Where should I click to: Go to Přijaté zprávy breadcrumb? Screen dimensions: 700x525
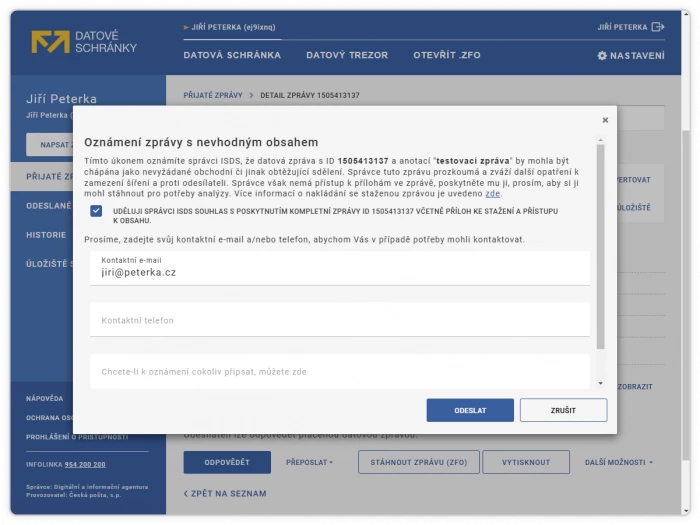213,95
